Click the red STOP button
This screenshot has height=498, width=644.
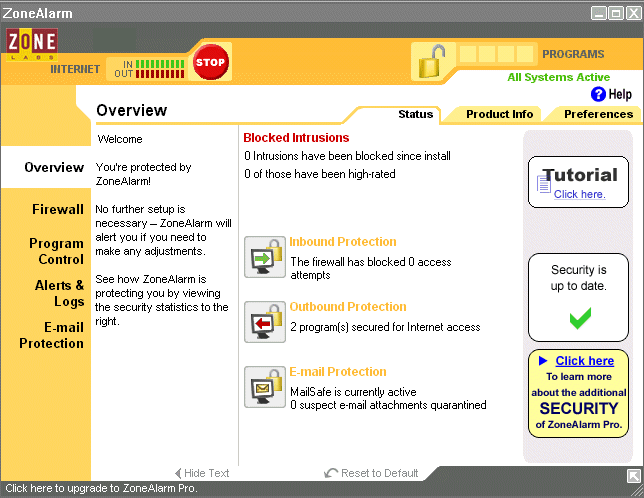pyautogui.click(x=211, y=62)
